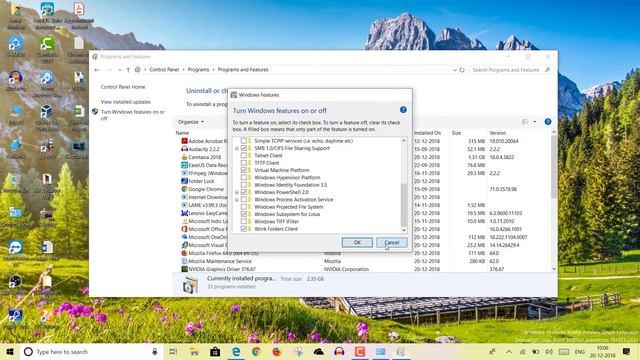Click the up arrow in Programs and Features
The width and height of the screenshot is (640, 360).
[x=128, y=70]
